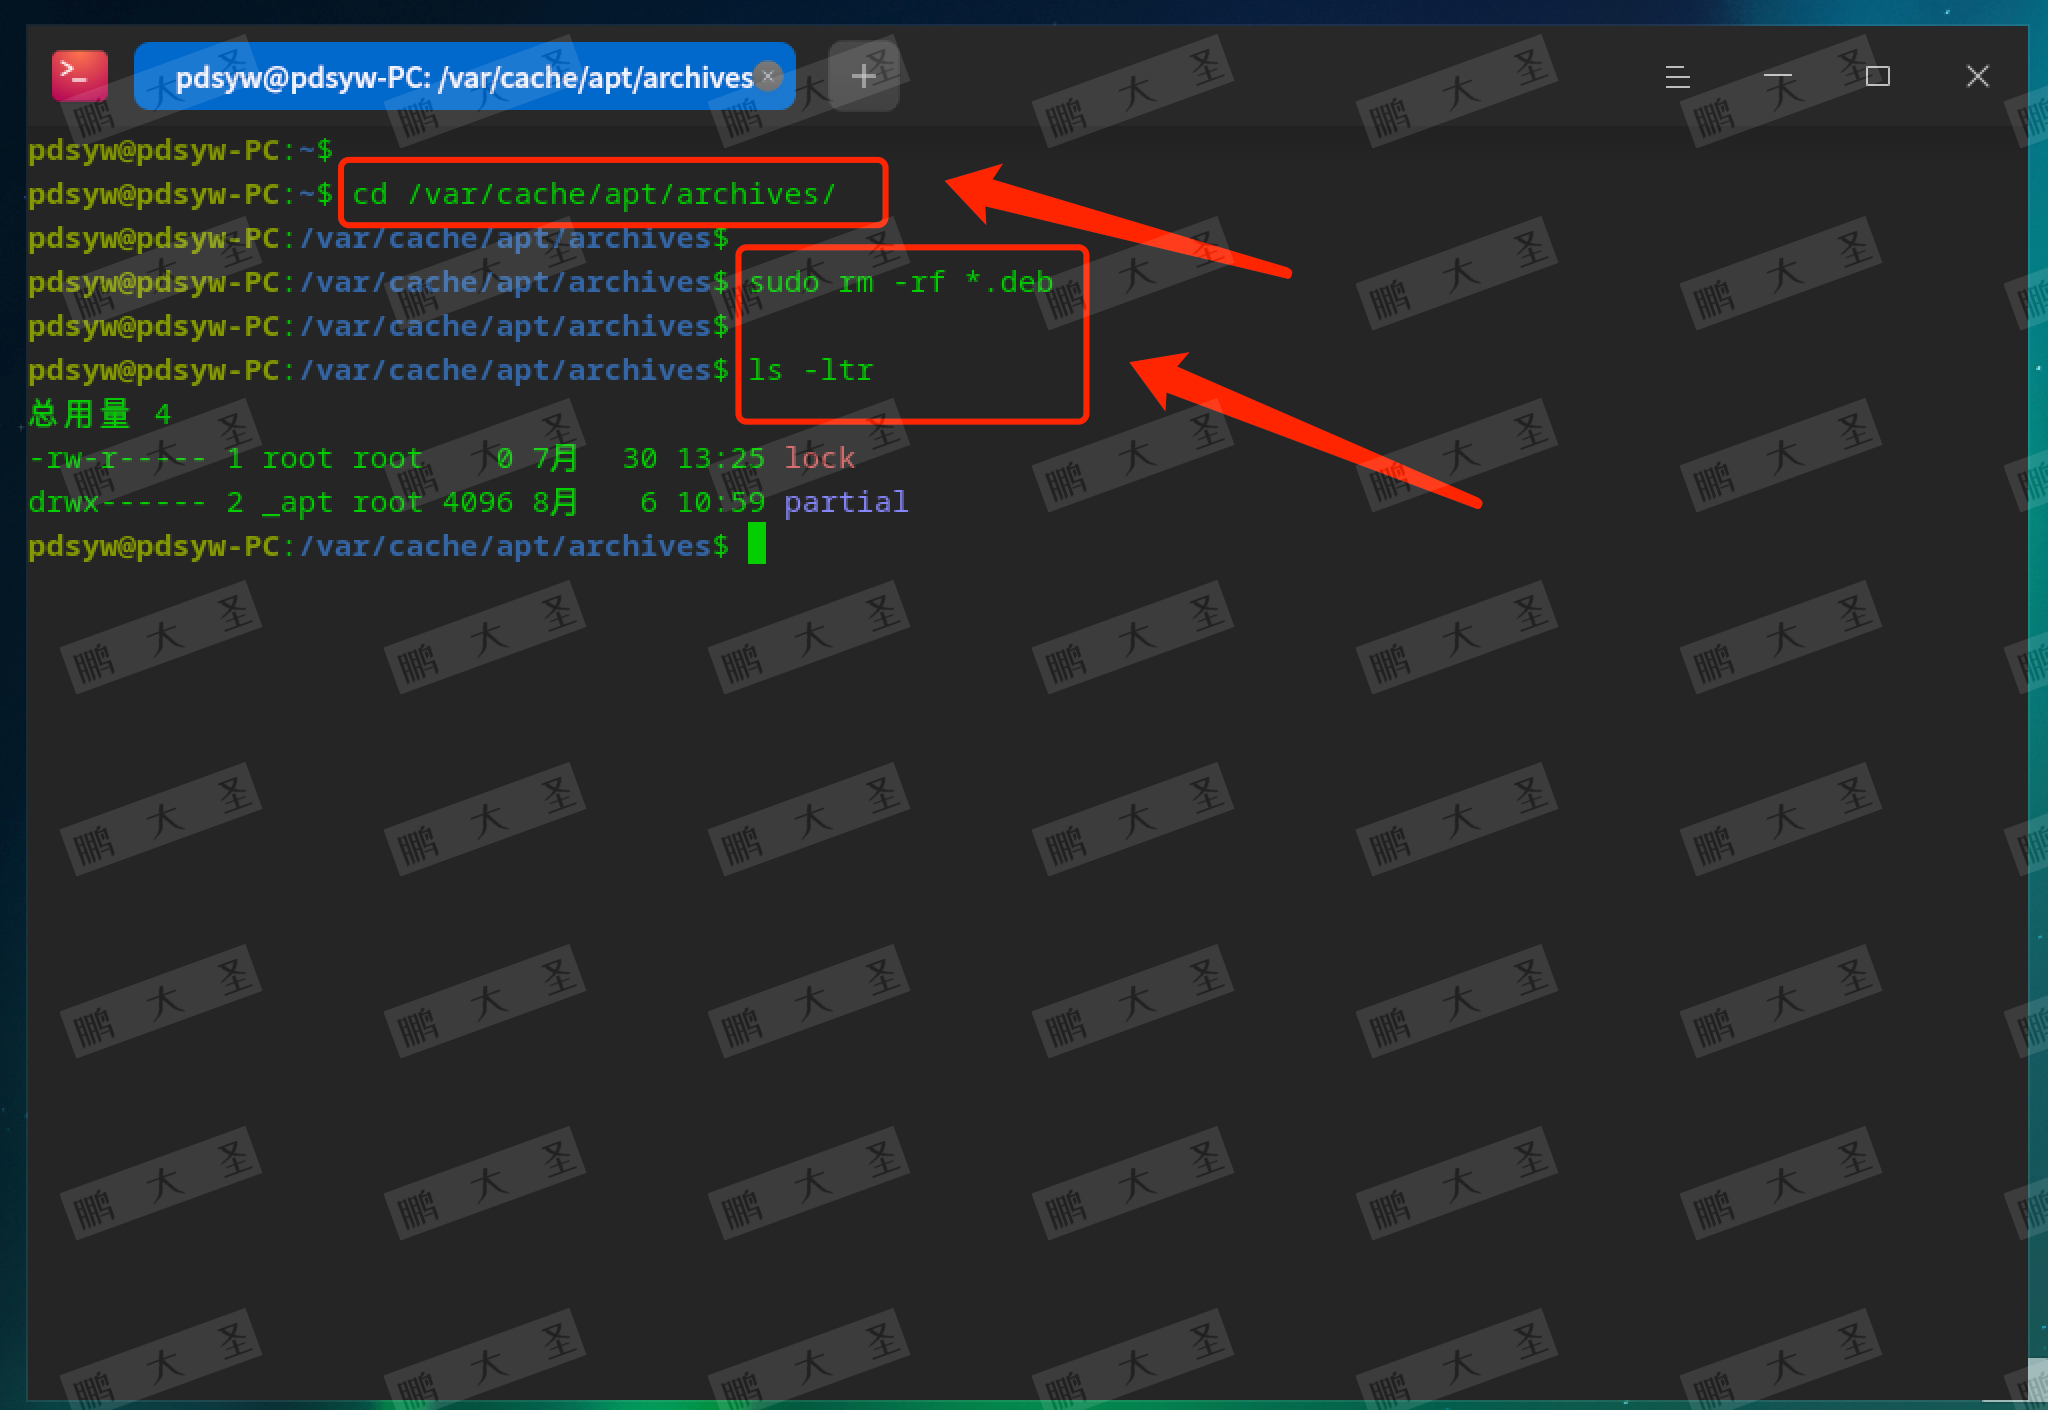Maximize the terminal window

[x=1877, y=77]
